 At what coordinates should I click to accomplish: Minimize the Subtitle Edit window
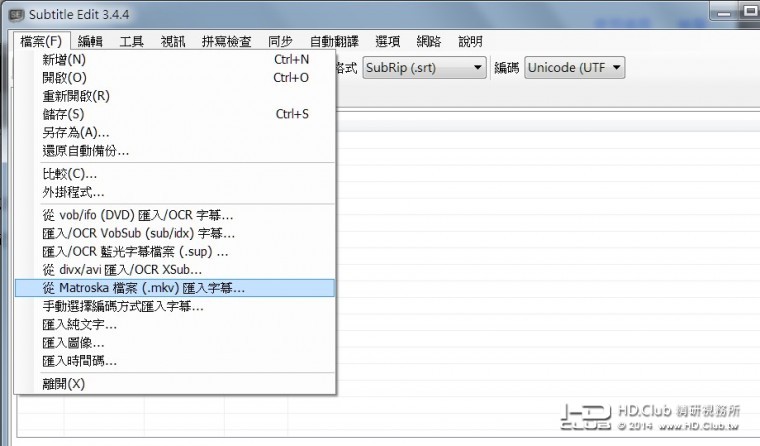(x=724, y=12)
